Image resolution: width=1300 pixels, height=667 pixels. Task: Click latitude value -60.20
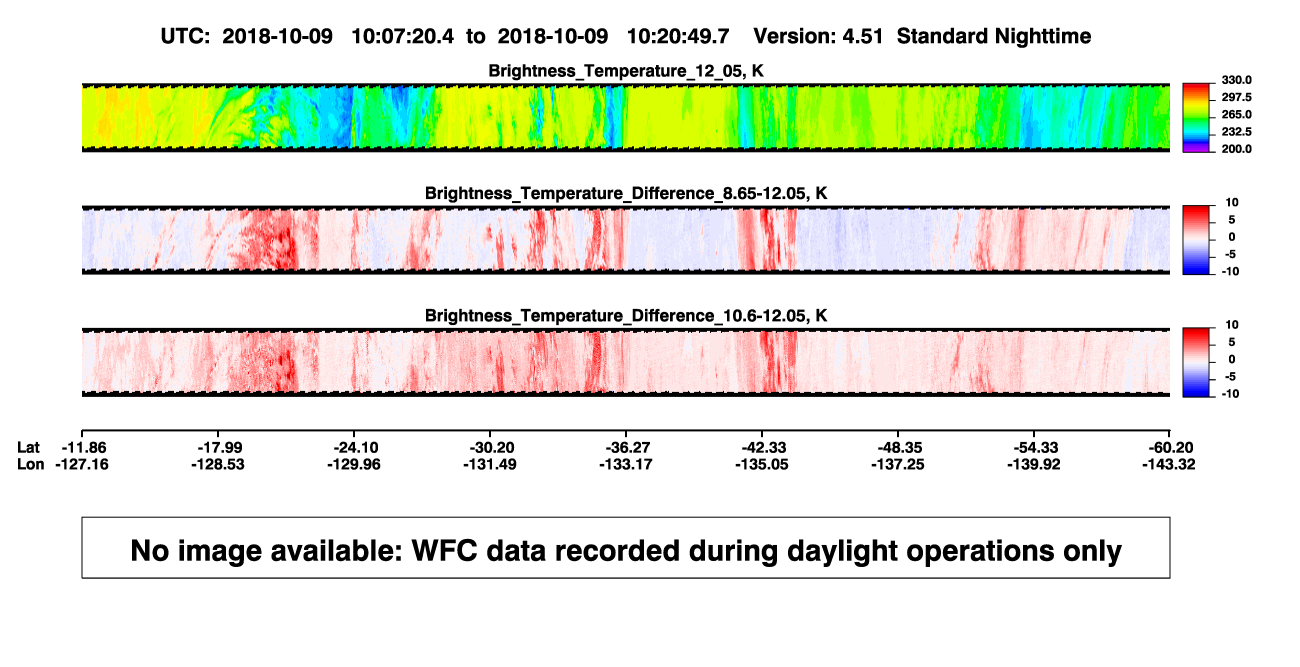coord(1169,447)
